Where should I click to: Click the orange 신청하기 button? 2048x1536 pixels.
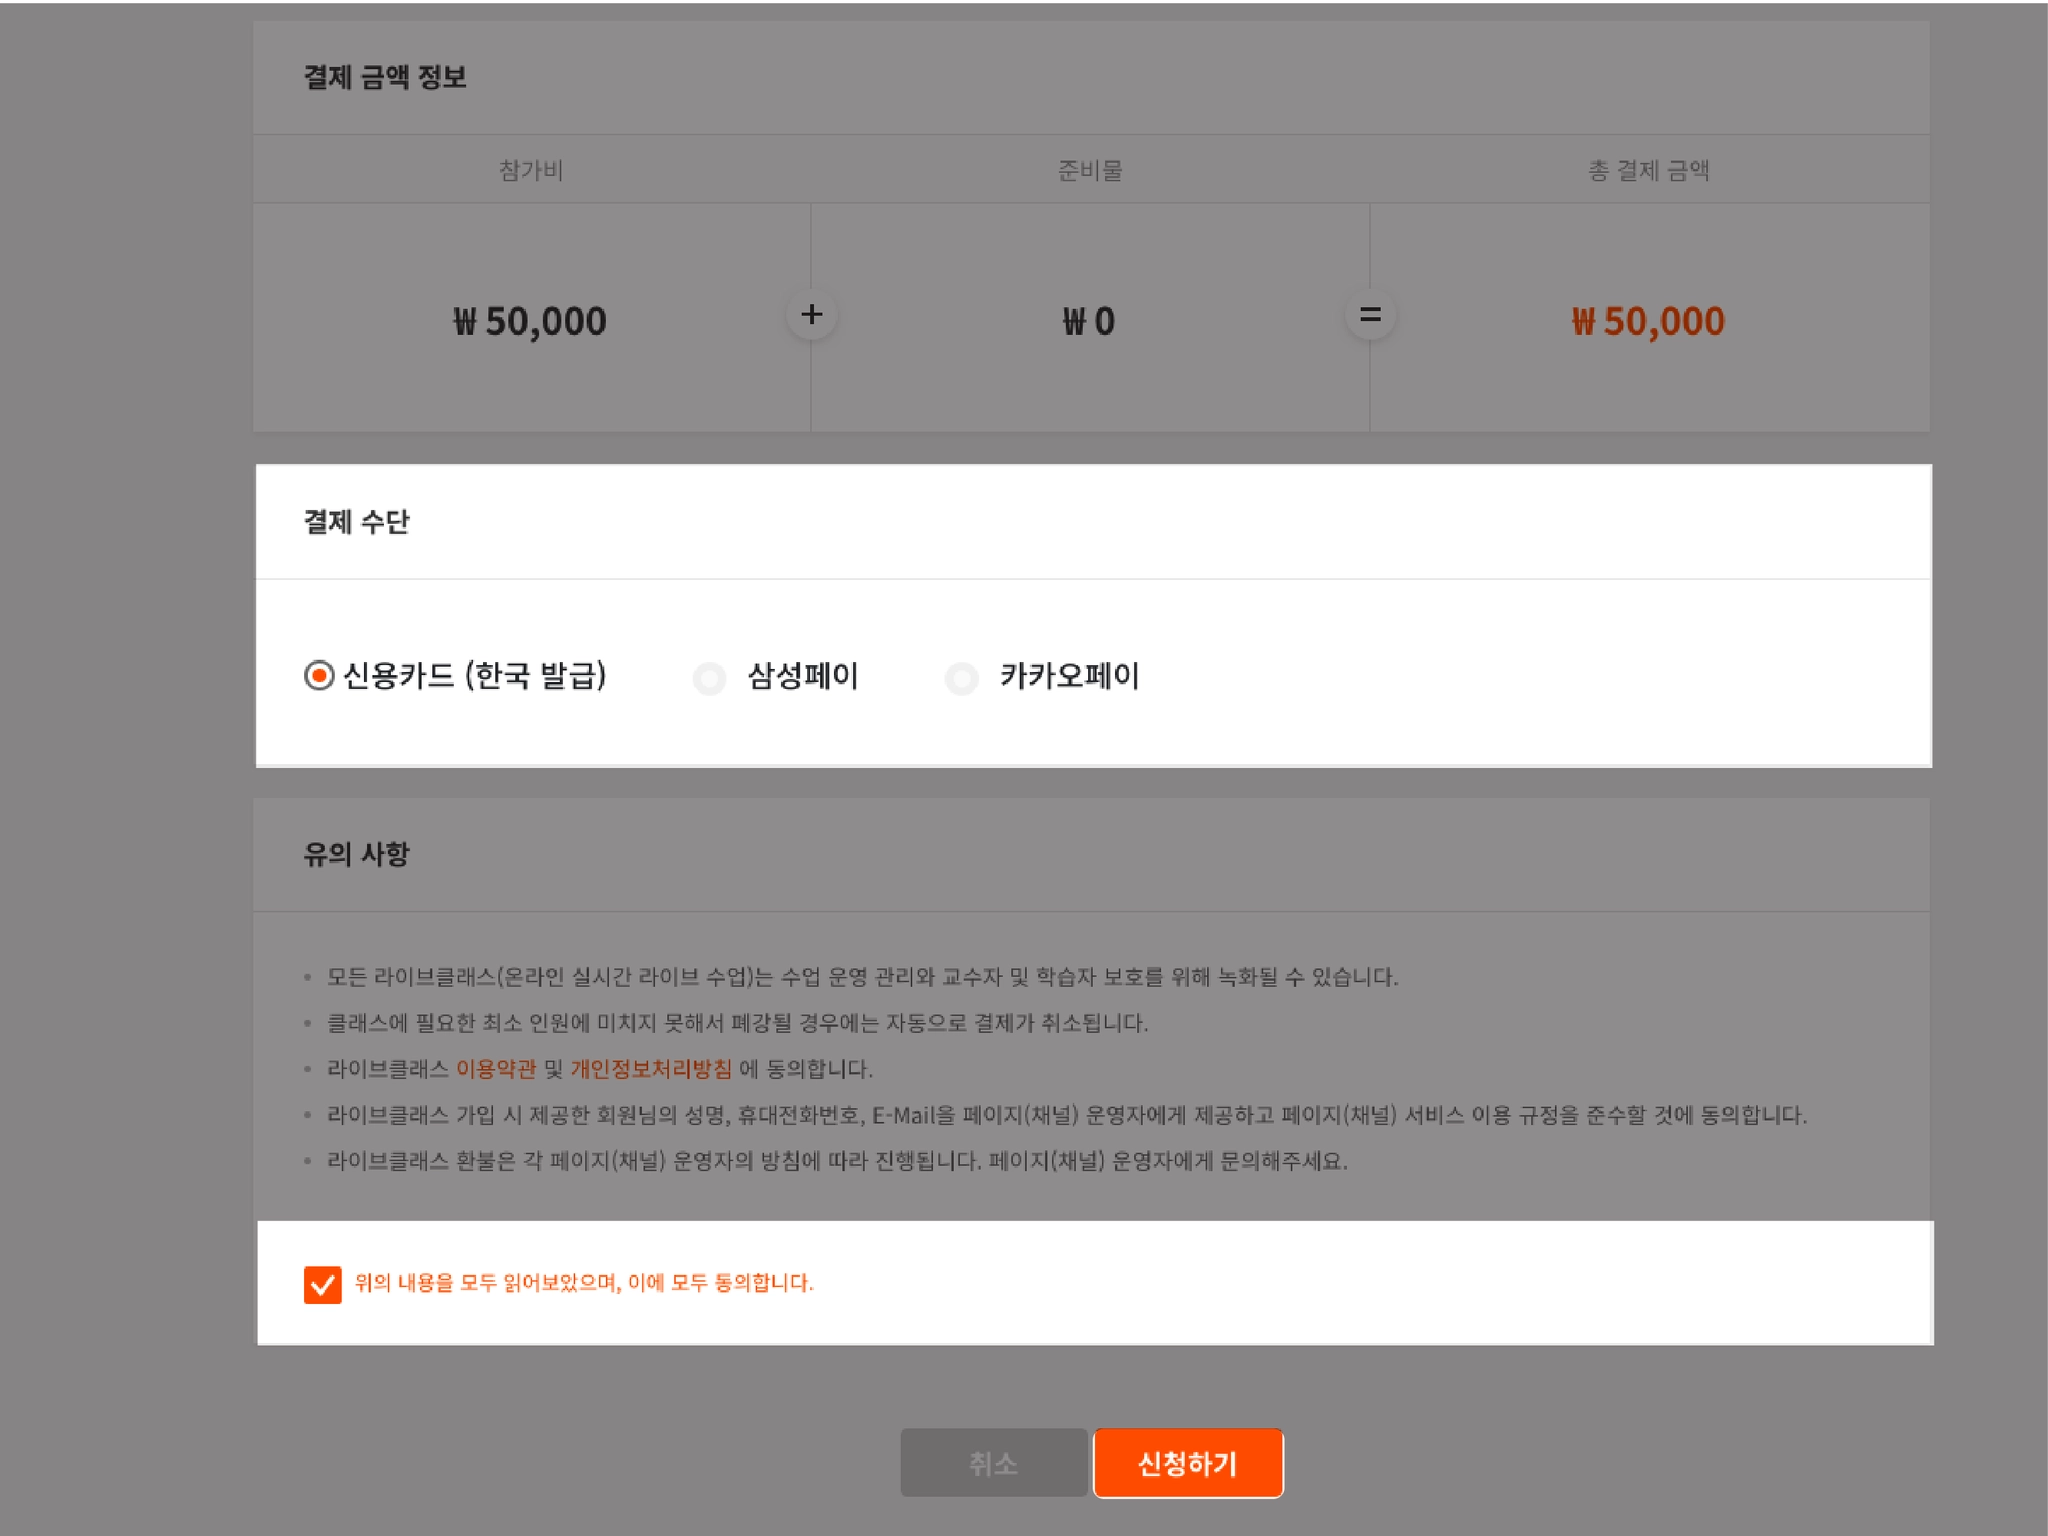tap(1187, 1463)
